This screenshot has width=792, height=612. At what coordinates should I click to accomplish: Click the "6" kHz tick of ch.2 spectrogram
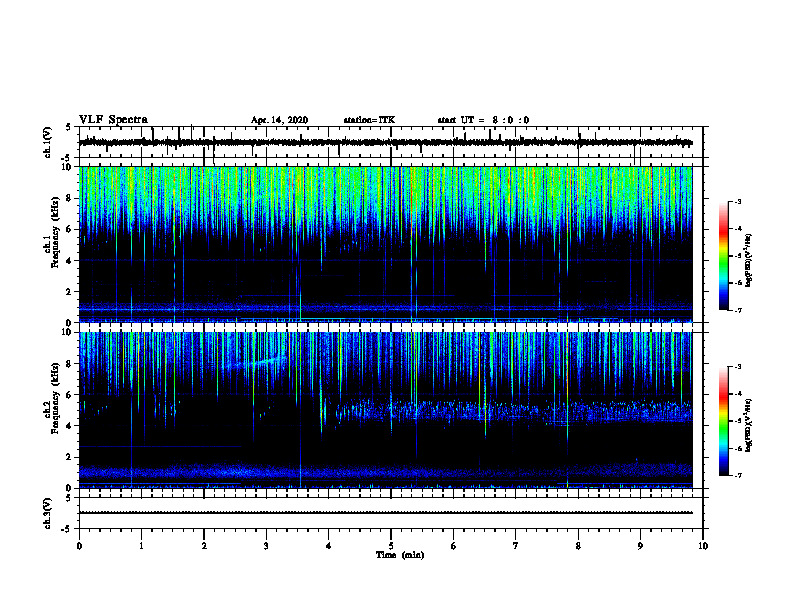[70, 395]
